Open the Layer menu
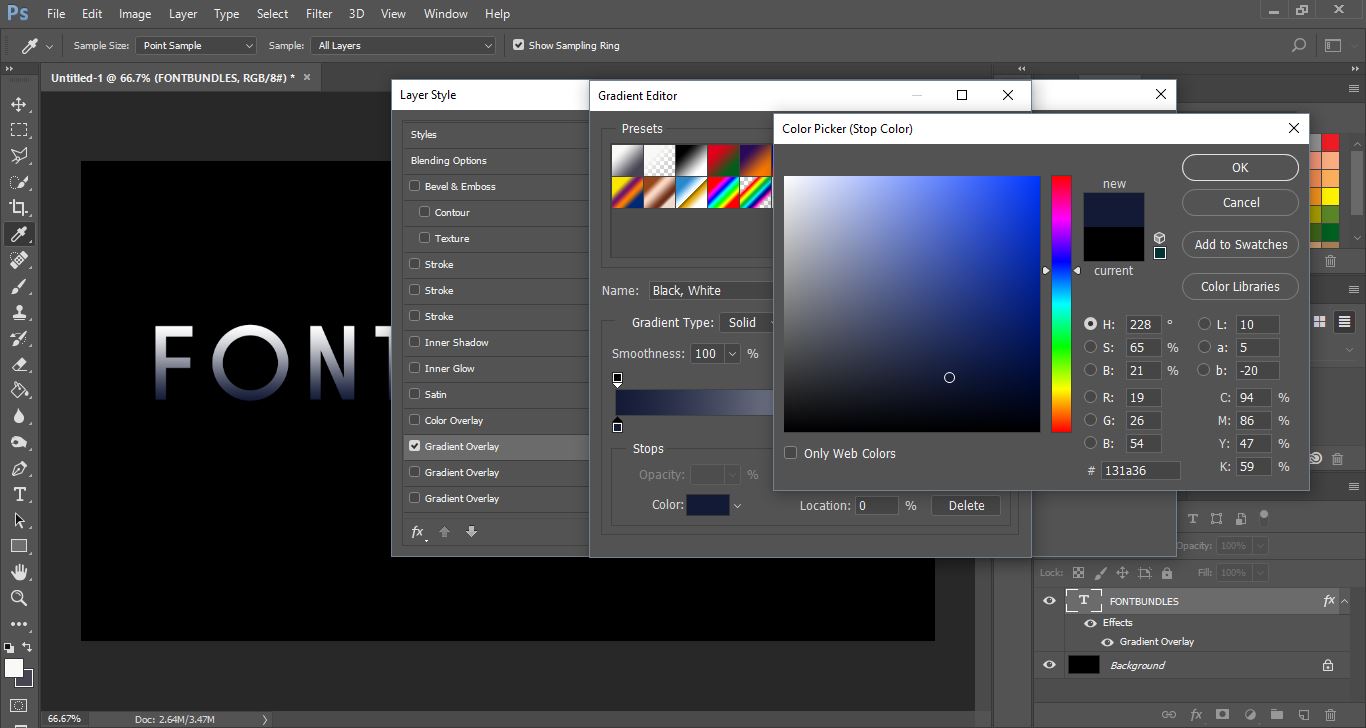 (x=183, y=14)
